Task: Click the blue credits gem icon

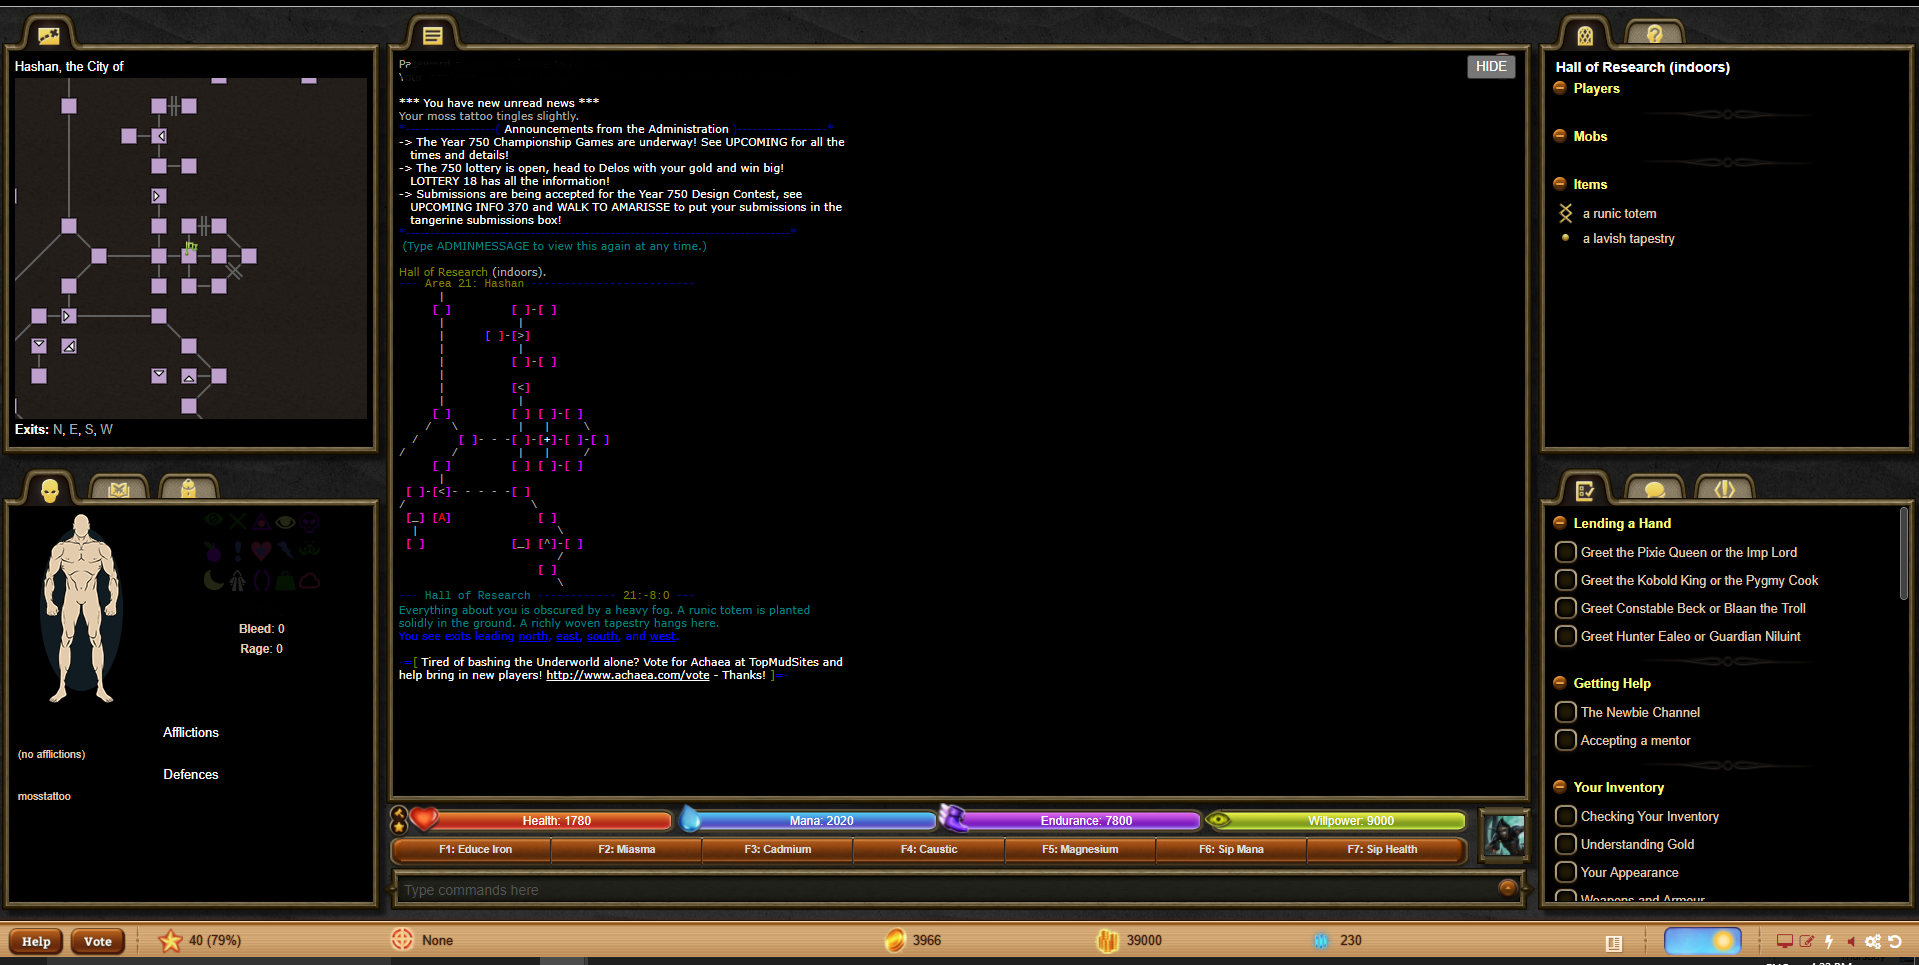Action: [1321, 940]
